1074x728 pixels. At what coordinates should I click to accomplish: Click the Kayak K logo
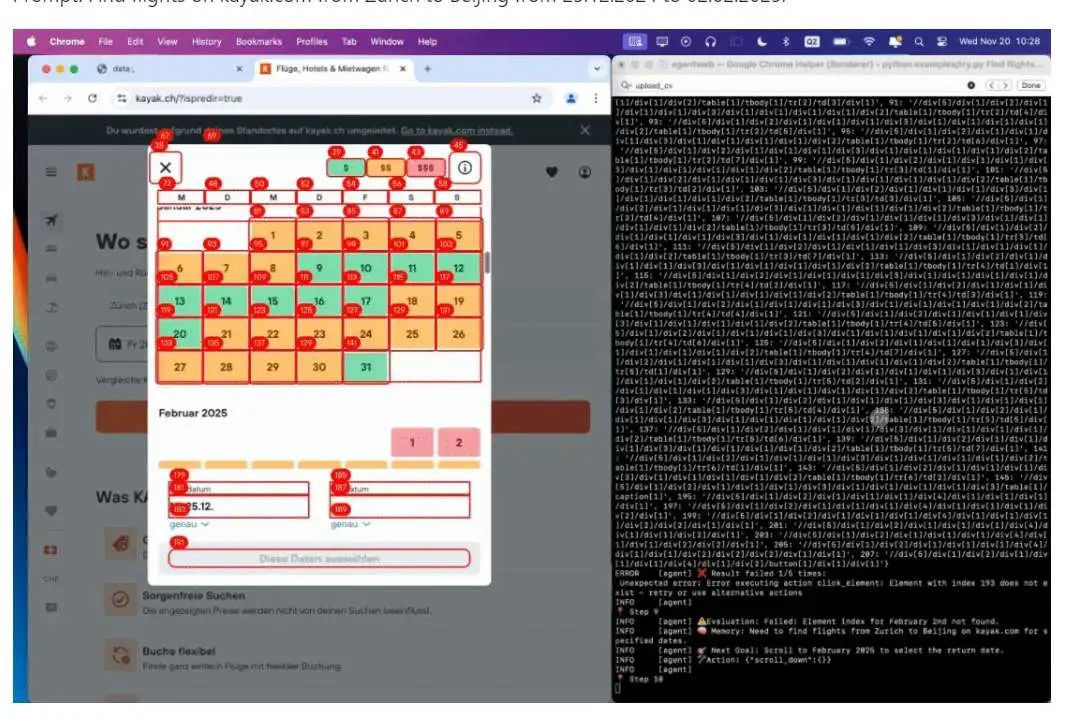[x=86, y=172]
